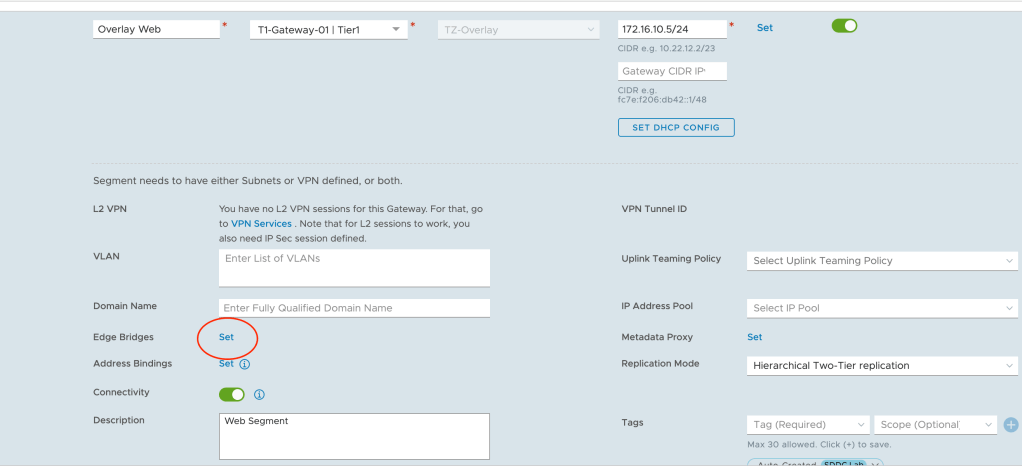
Task: Click Set link for Edge Bridges
Action: pos(226,337)
